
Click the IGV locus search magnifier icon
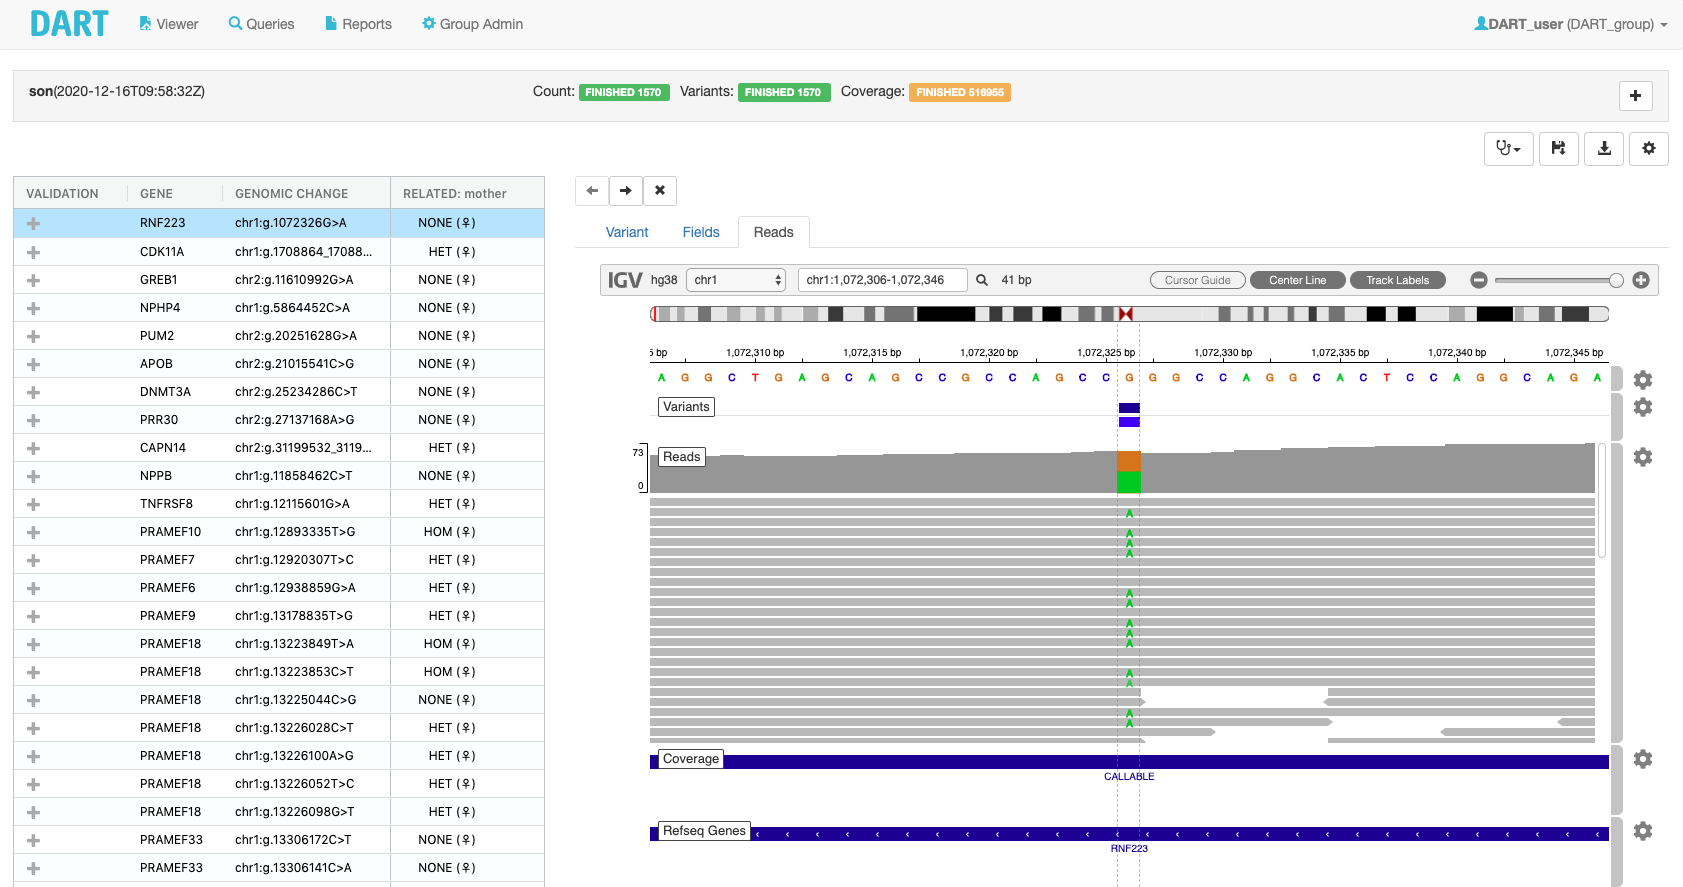click(x=982, y=280)
